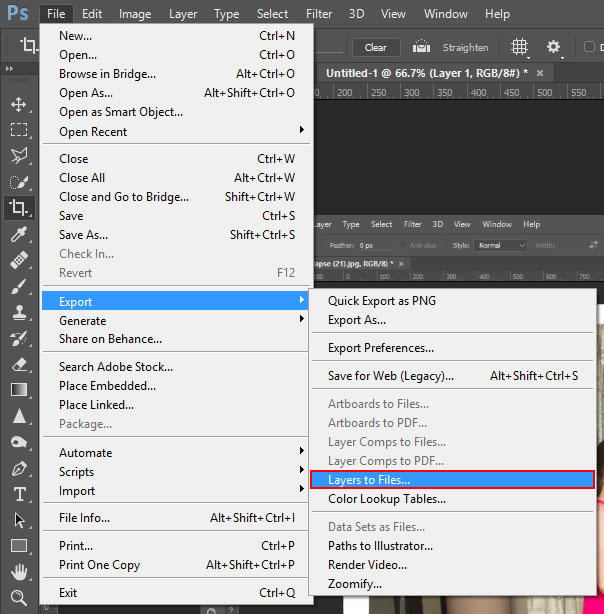This screenshot has height=614, width=604.
Task: Select the Eraser tool
Action: (x=18, y=365)
